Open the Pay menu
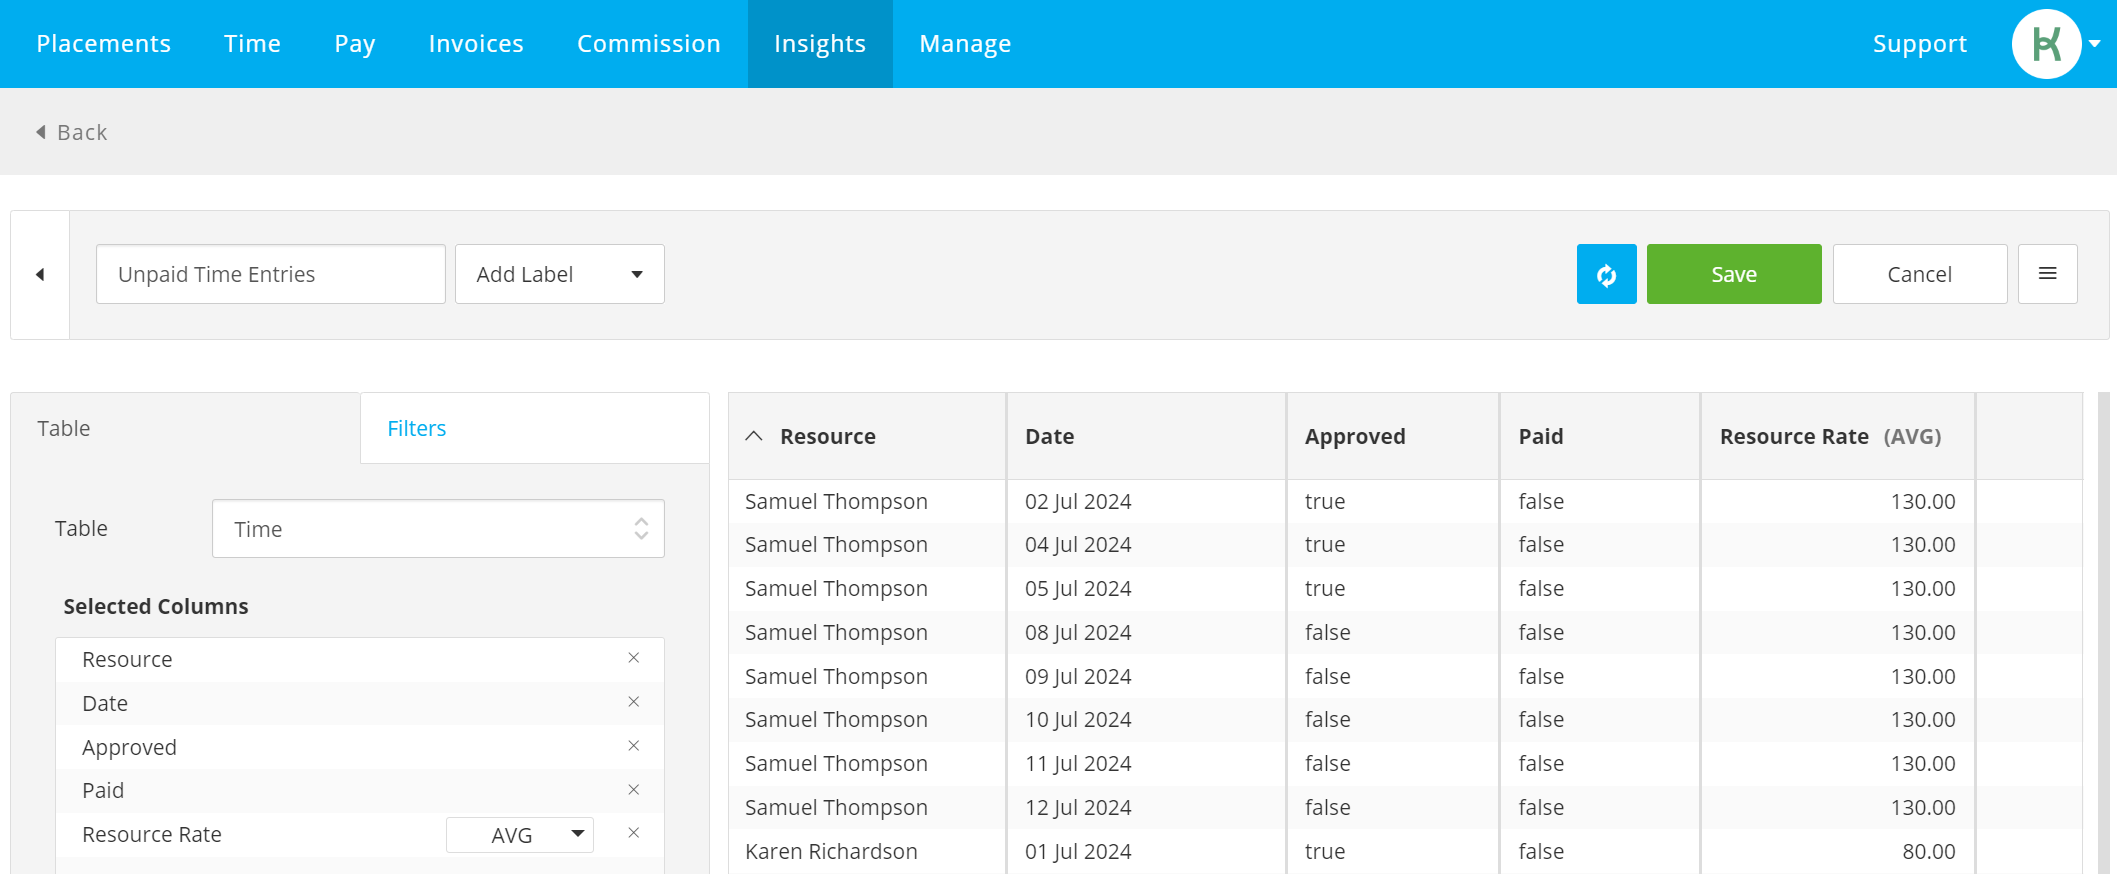 355,44
